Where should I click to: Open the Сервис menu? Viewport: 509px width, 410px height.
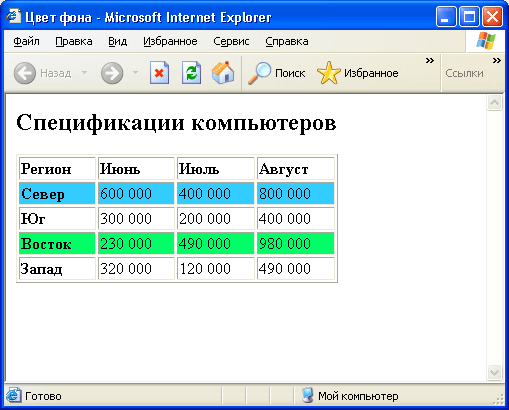tap(231, 41)
